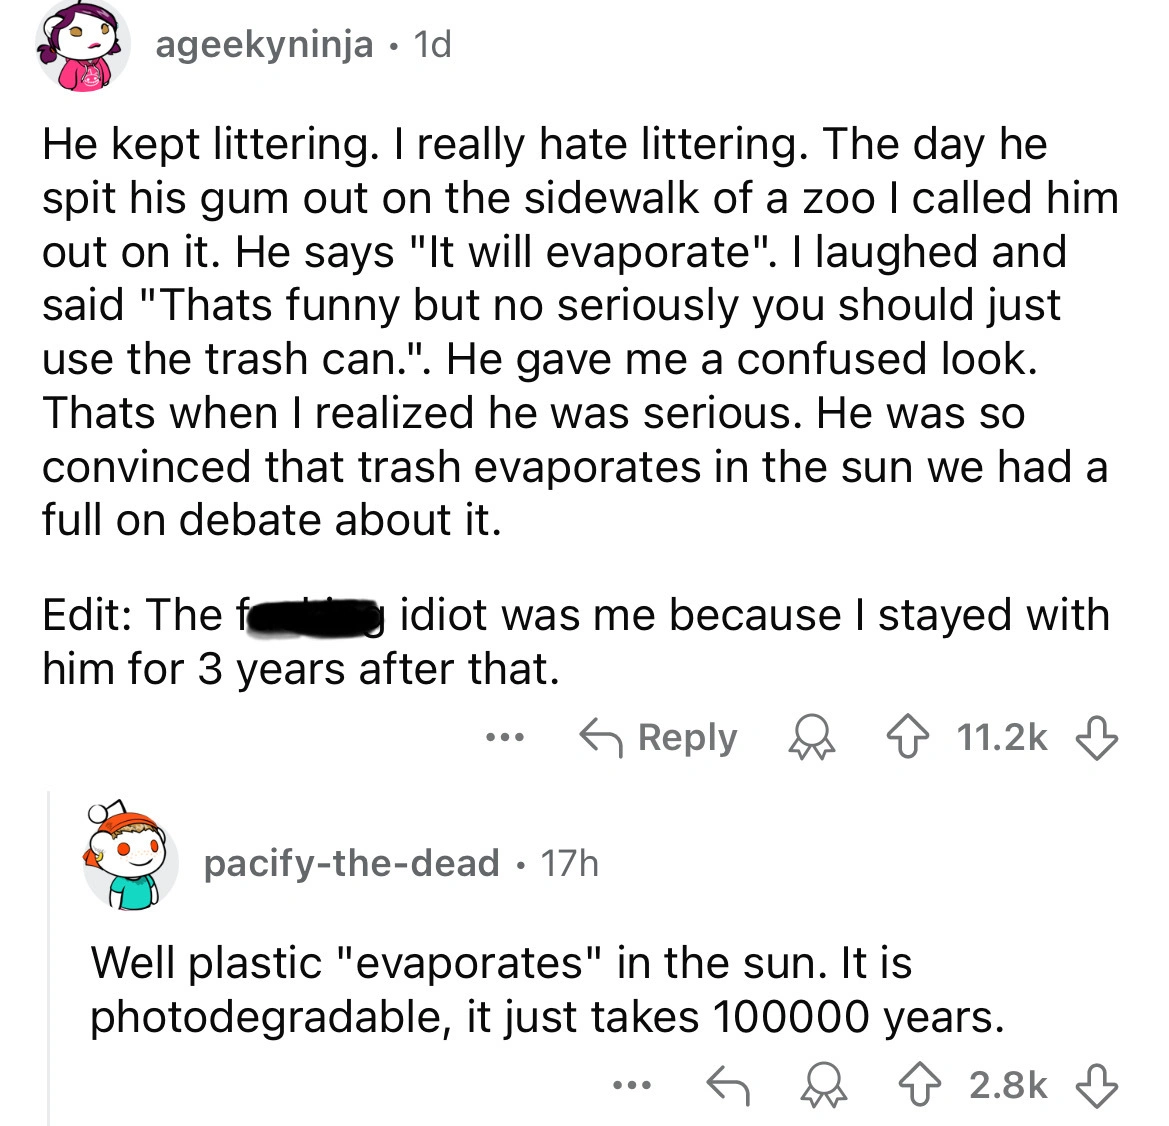This screenshot has height=1126, width=1169.
Task: Click the 11.2k vote score
Action: [1002, 738]
